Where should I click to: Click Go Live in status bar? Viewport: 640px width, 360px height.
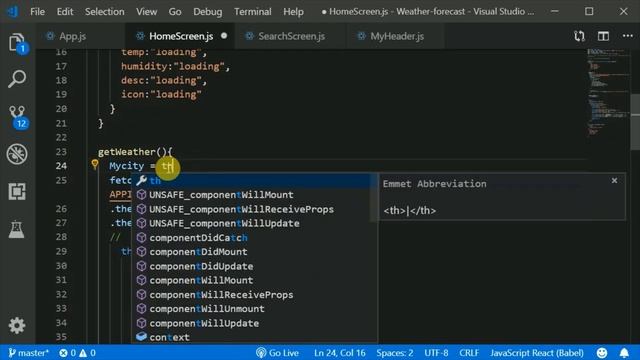coord(278,353)
